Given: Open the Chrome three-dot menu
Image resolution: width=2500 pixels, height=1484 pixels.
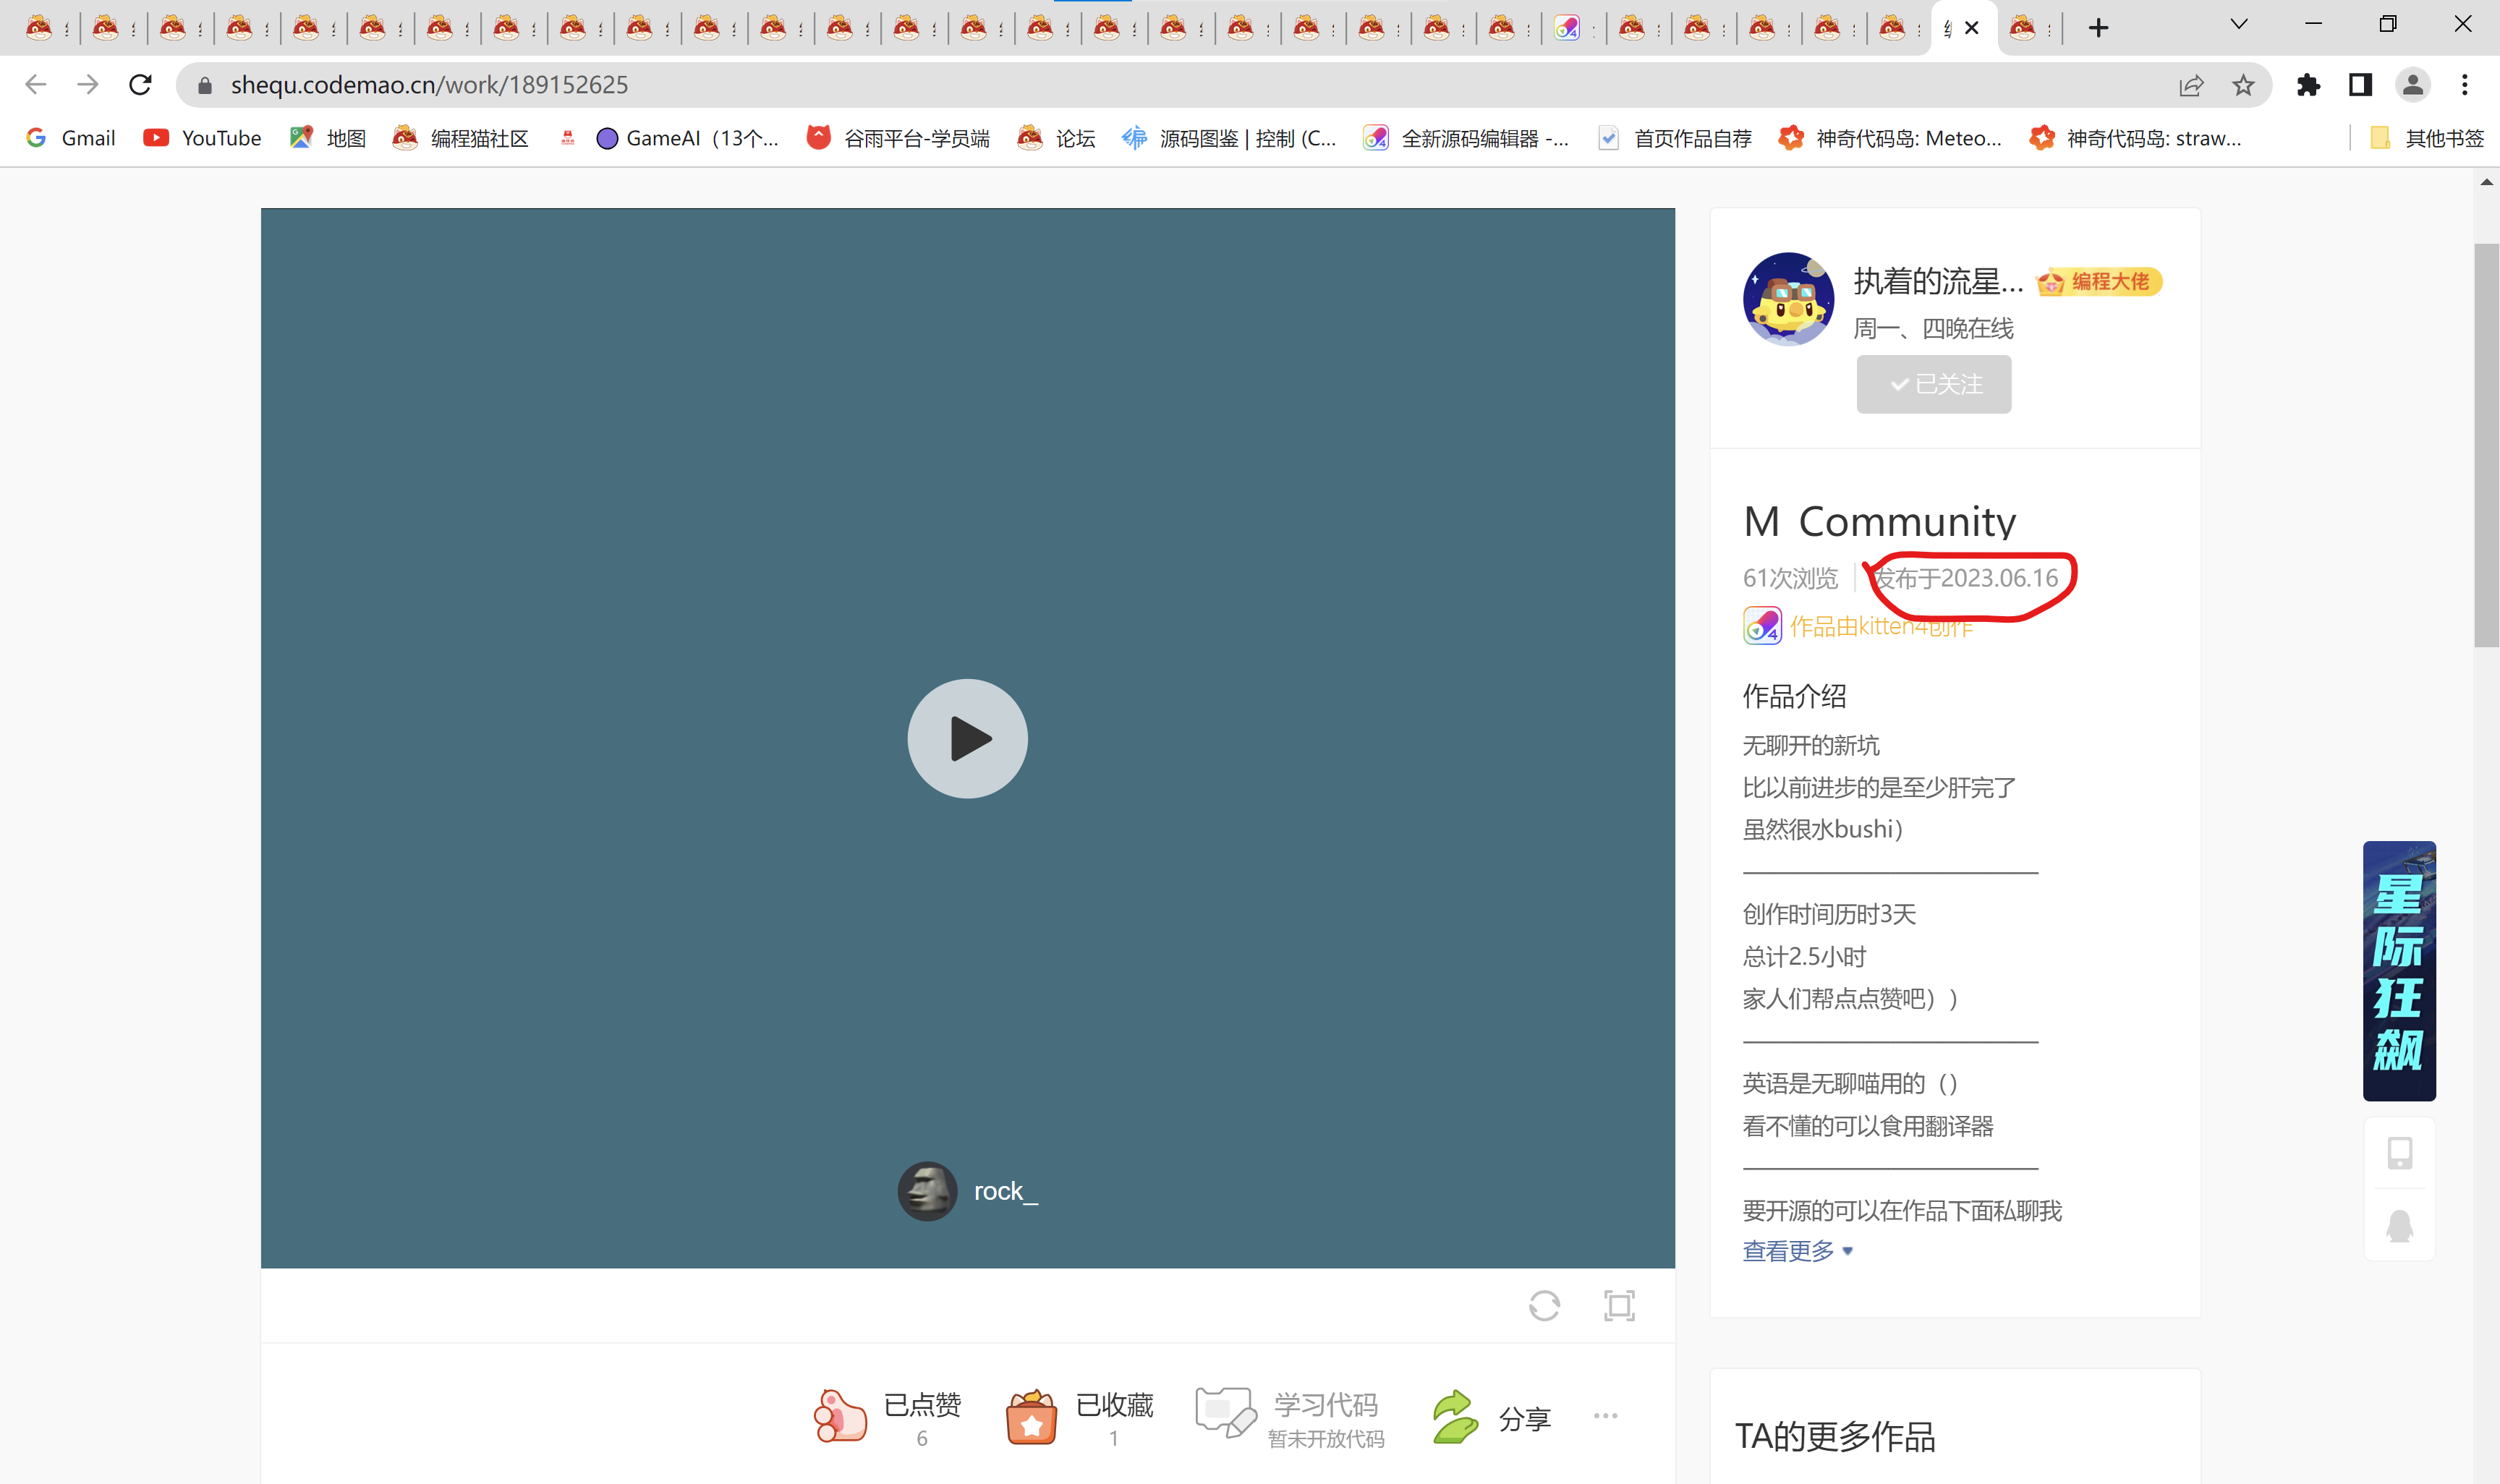Looking at the screenshot, I should click(2464, 85).
